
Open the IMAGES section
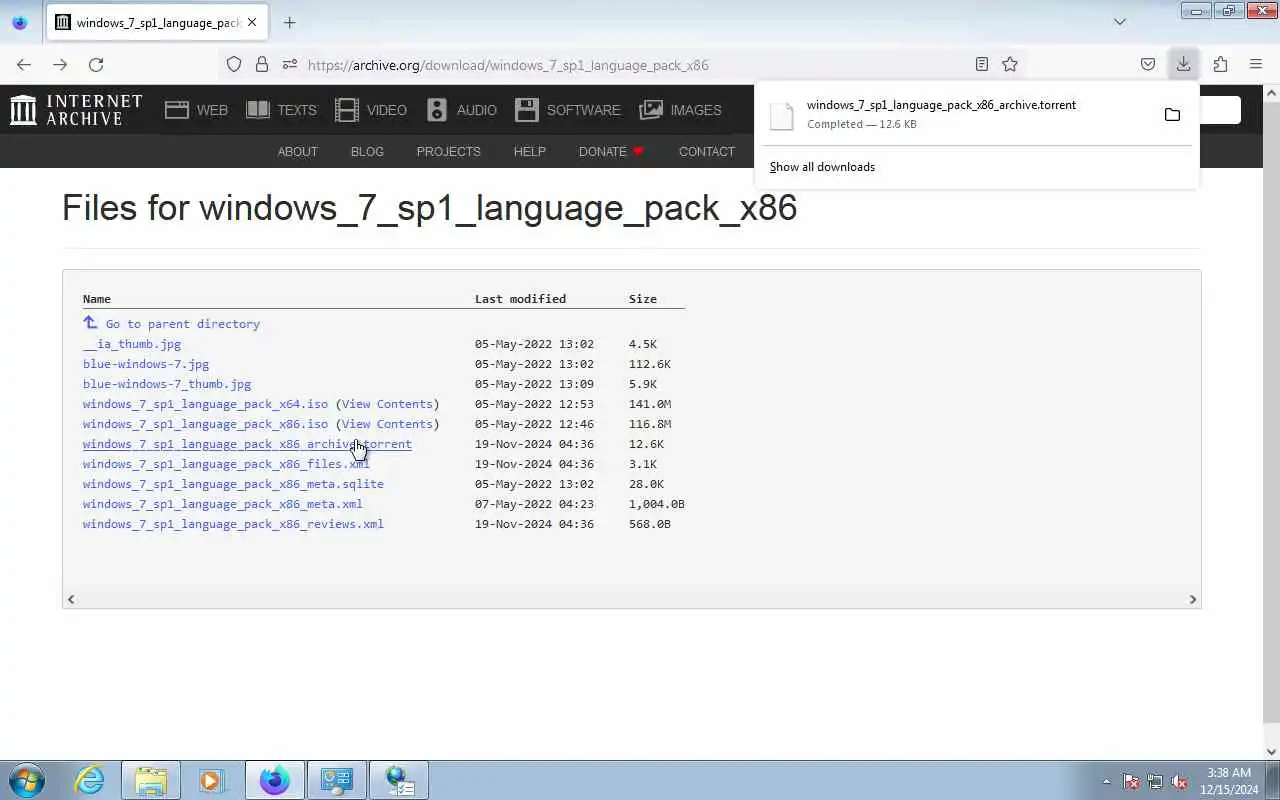tap(681, 110)
